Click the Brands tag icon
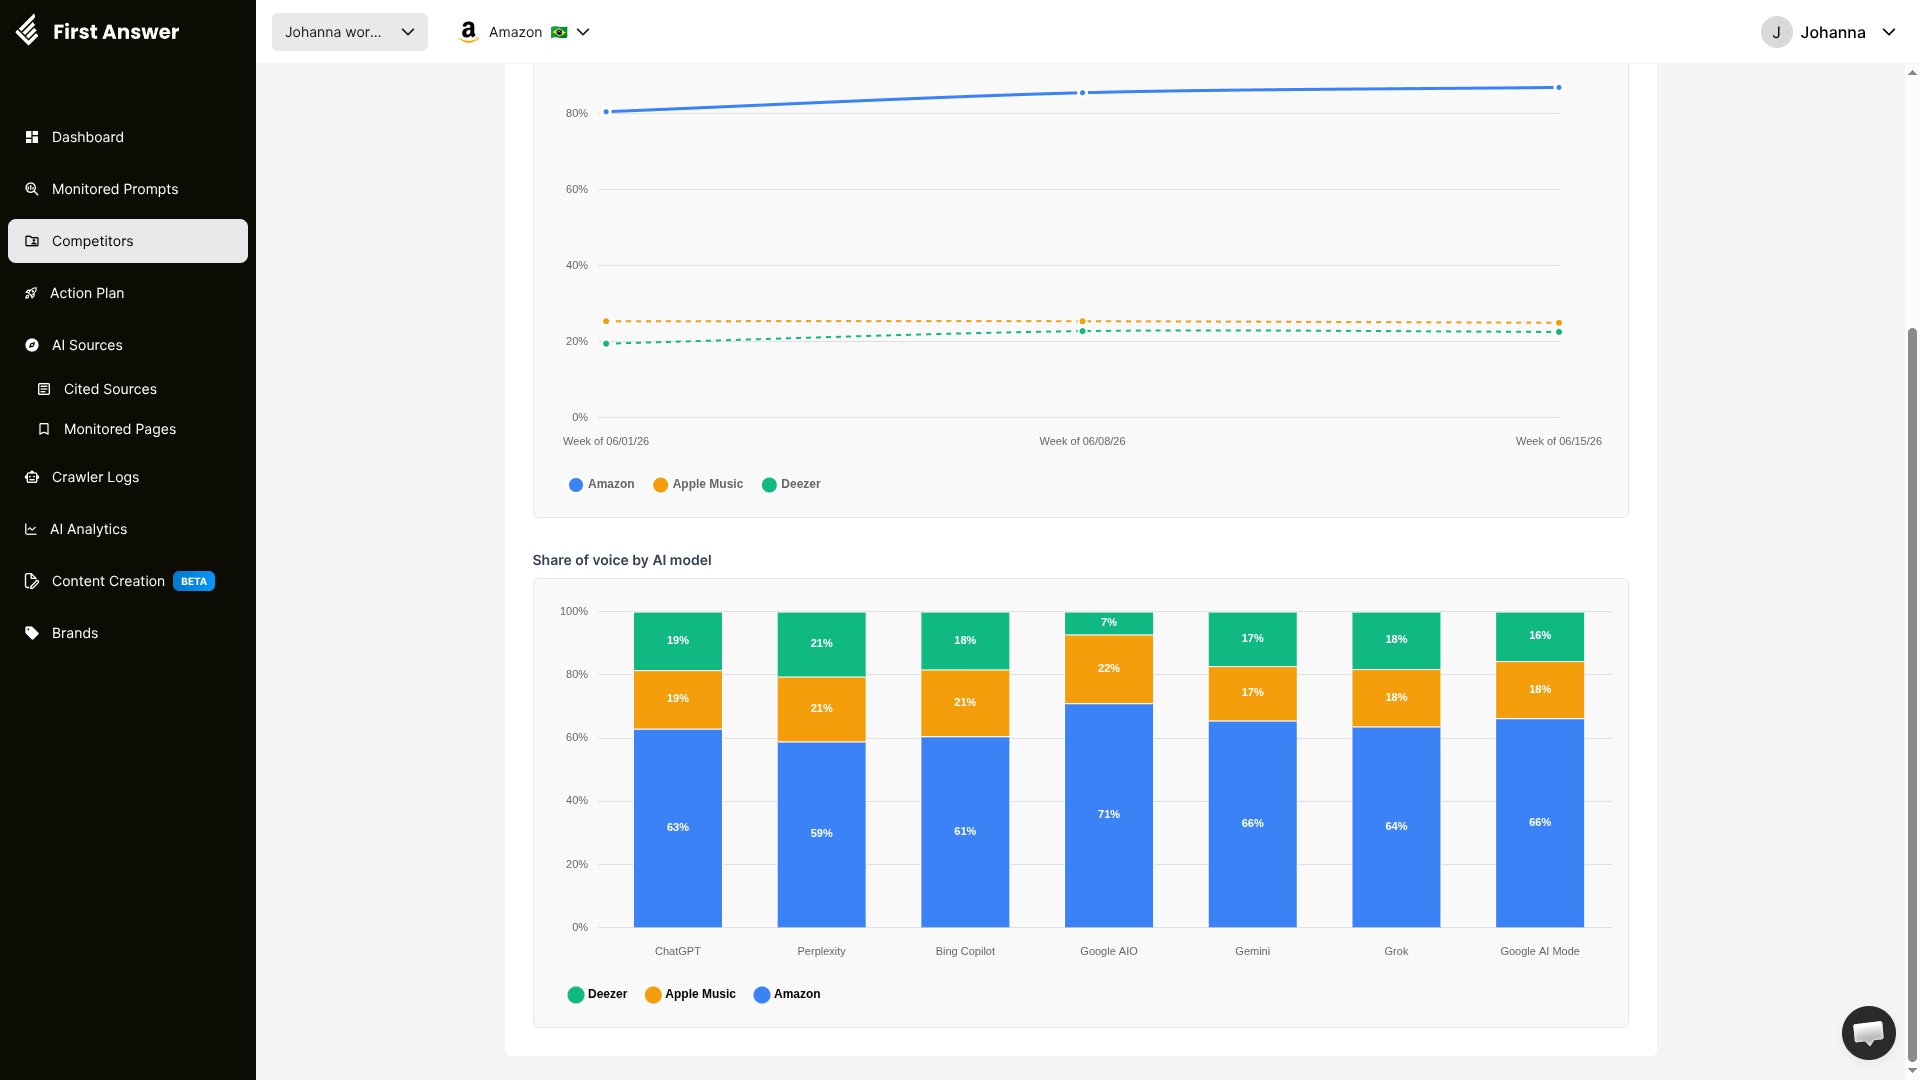This screenshot has height=1080, width=1920. click(x=32, y=633)
